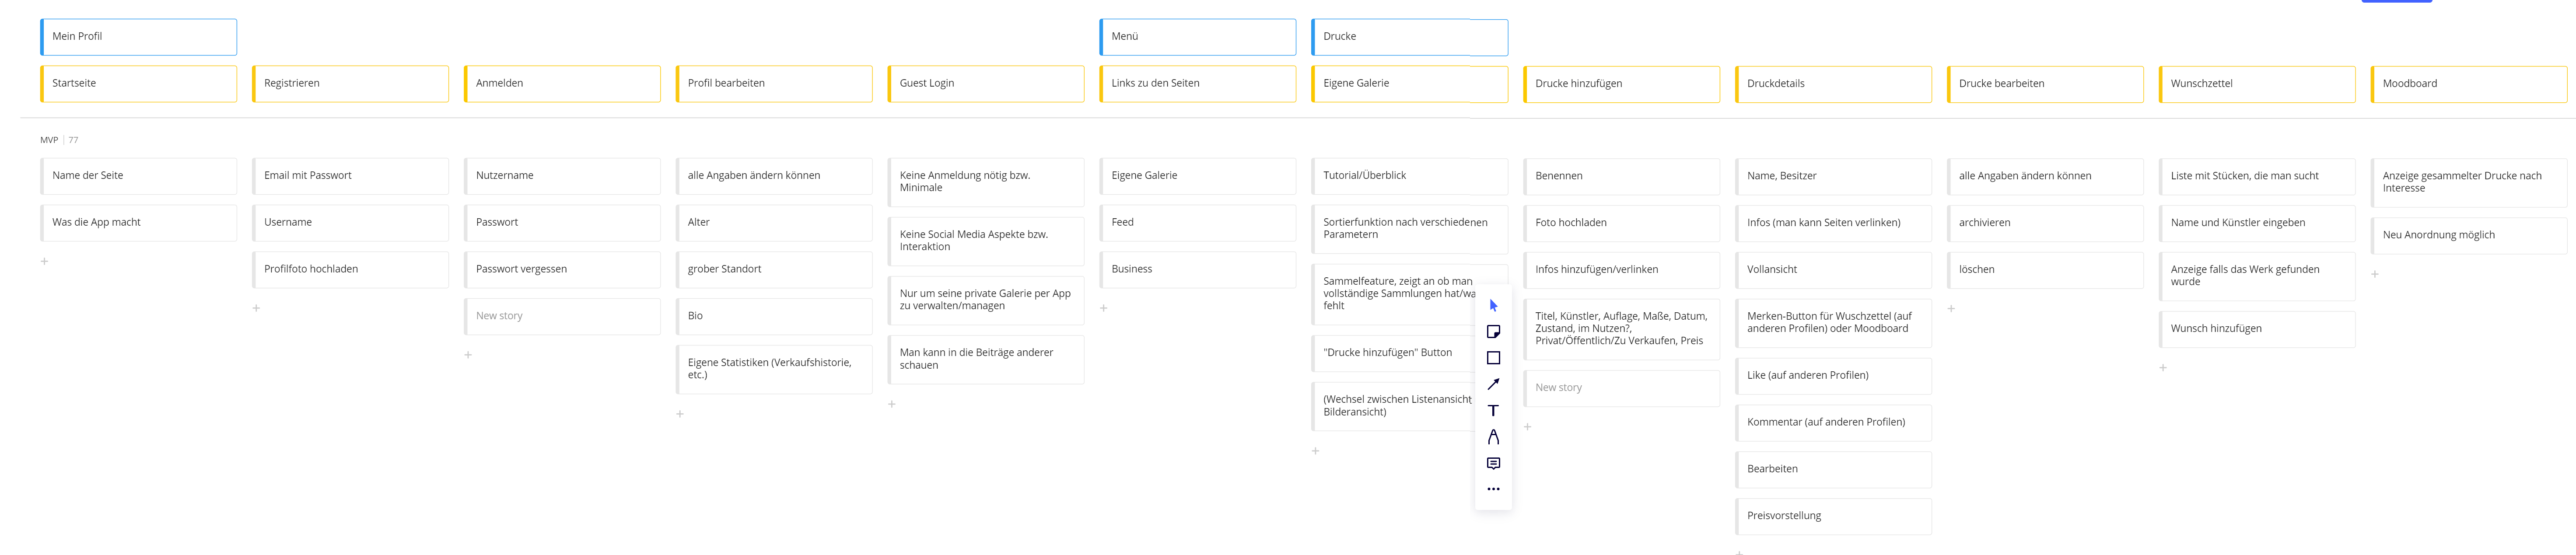Add story below Wechsel zwischen Listenansicht card
The height and width of the screenshot is (555, 2576).
pyautogui.click(x=1316, y=451)
